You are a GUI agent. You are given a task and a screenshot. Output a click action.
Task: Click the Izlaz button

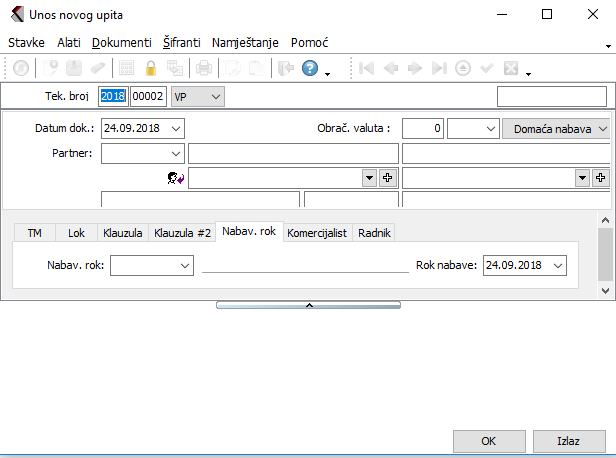point(570,441)
